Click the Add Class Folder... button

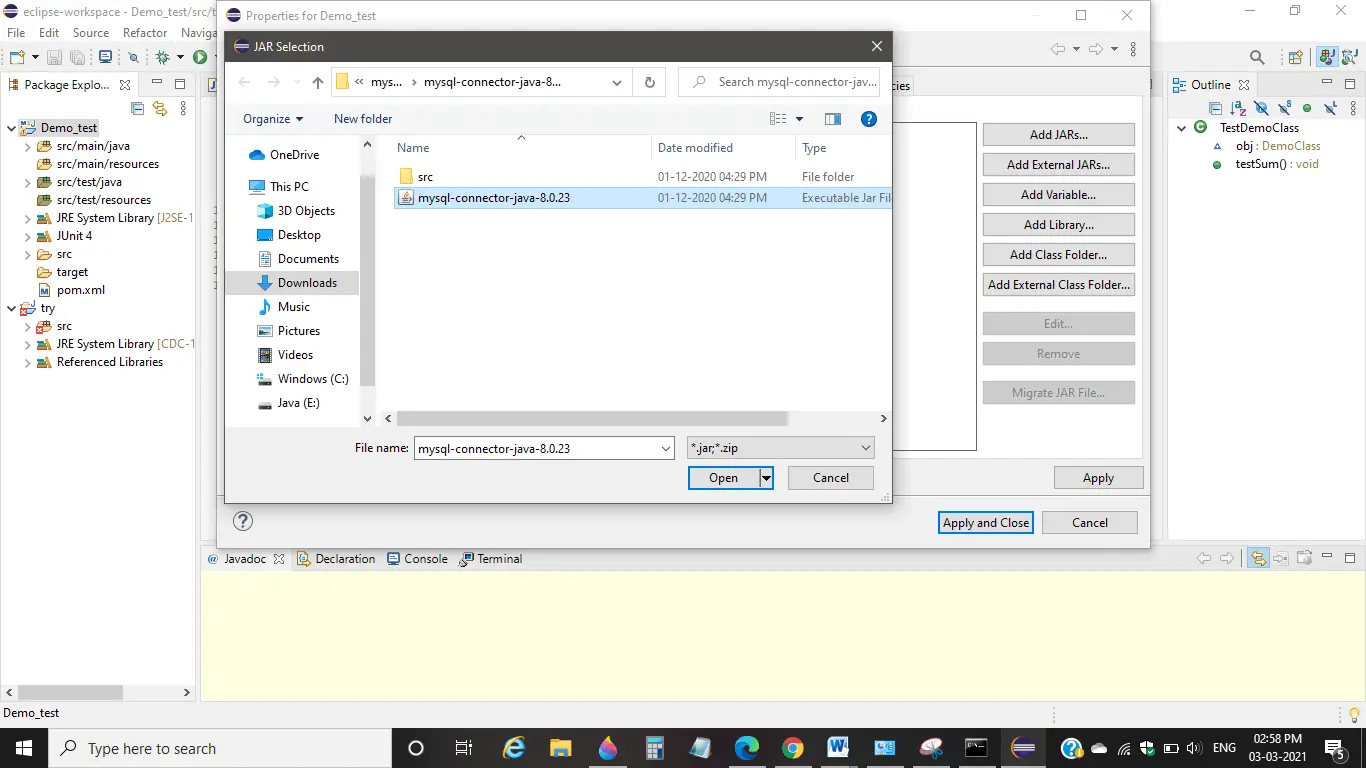click(x=1058, y=255)
